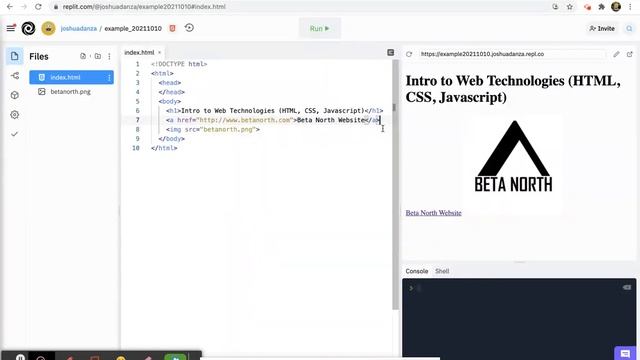This screenshot has width=640, height=360.
Task: Reload the browser page
Action: [x=38, y=7]
